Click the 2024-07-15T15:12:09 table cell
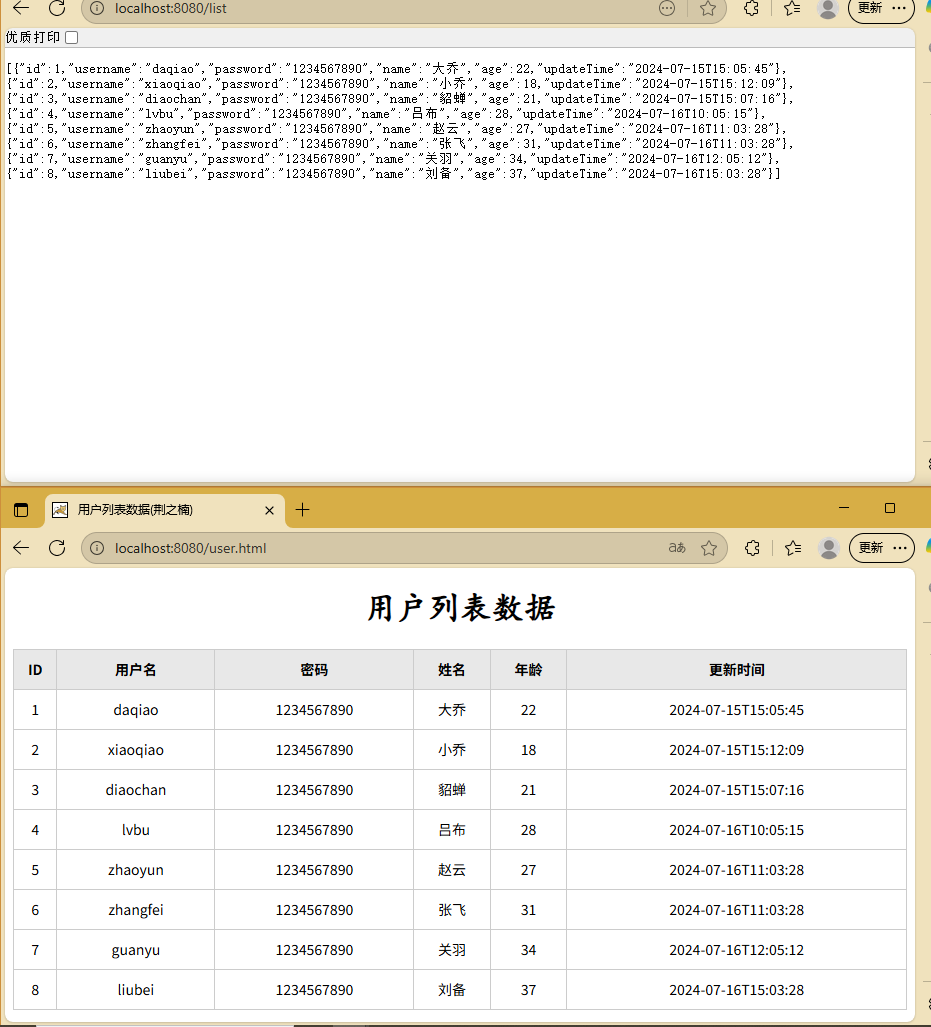Viewport: 931px width, 1027px height. click(x=736, y=750)
